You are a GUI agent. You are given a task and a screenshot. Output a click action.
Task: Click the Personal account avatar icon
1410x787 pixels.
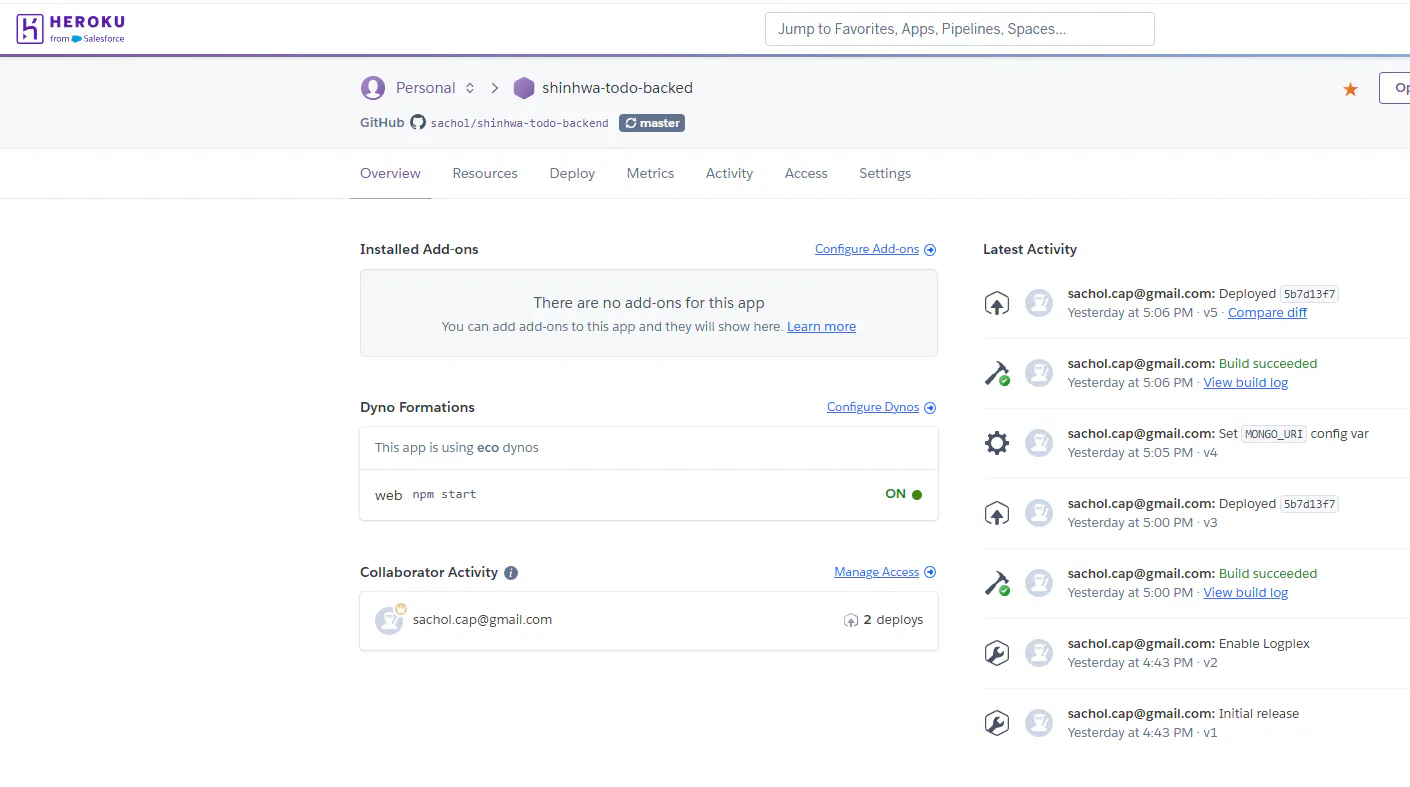pos(373,88)
